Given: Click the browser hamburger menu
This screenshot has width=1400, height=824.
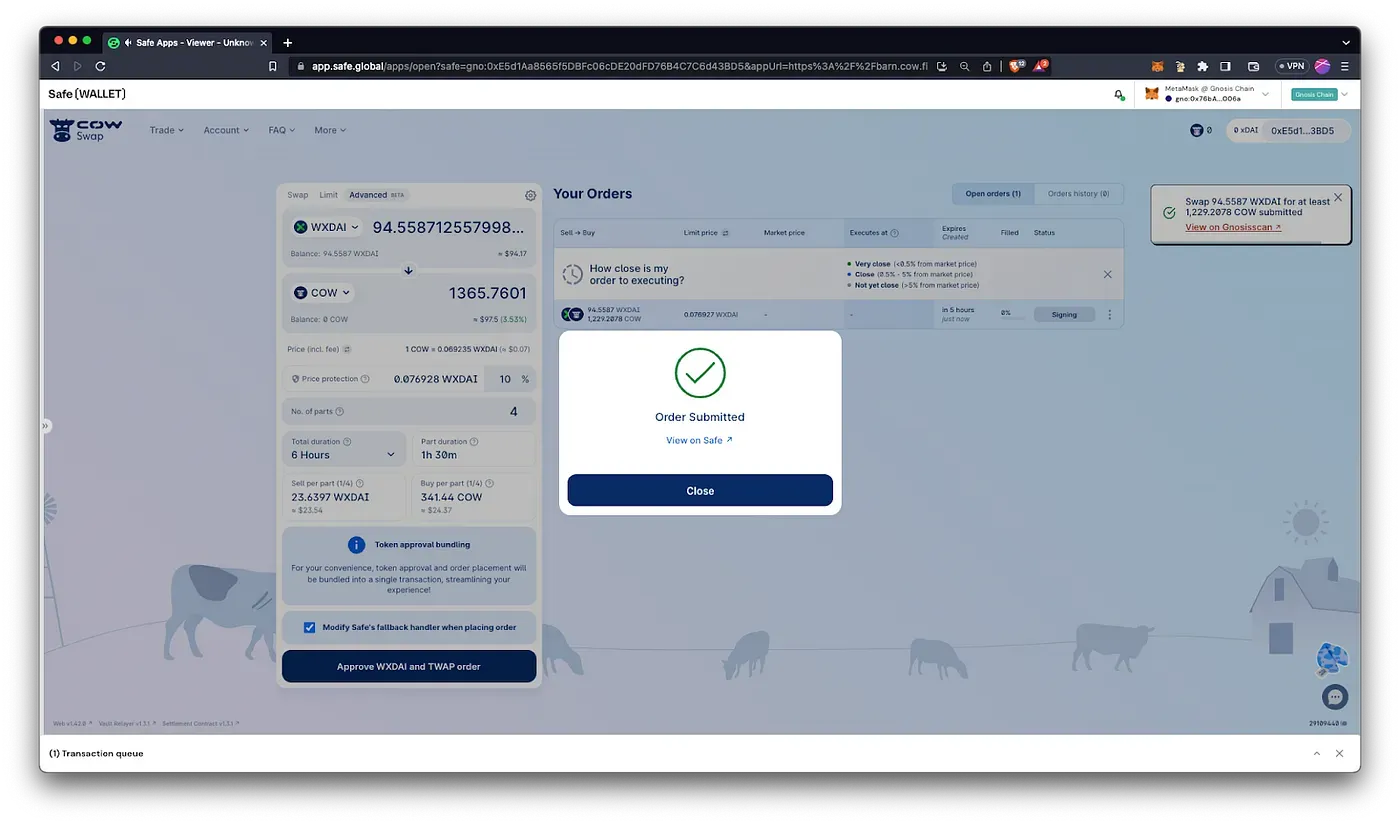Looking at the screenshot, I should [x=1345, y=66].
